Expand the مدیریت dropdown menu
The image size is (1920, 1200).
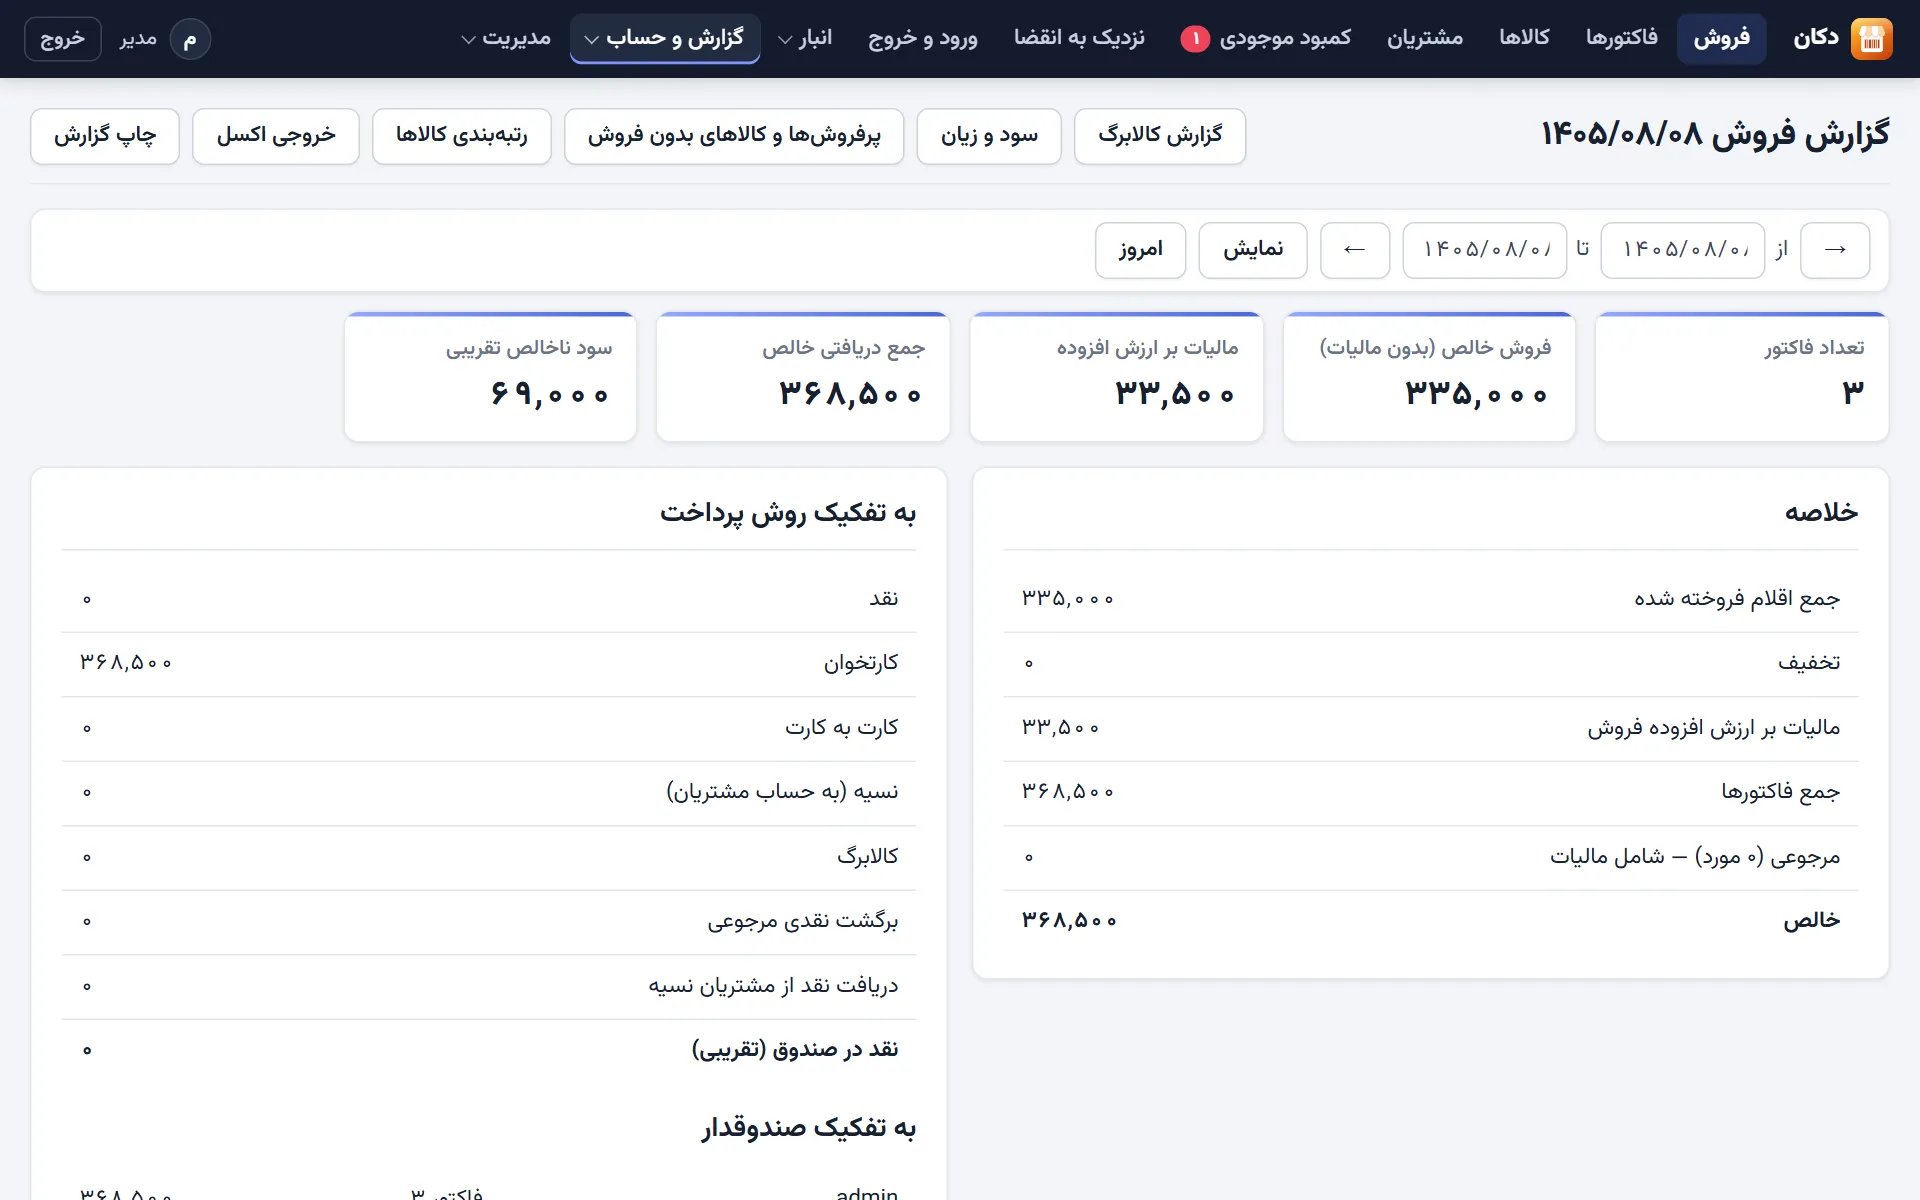506,39
